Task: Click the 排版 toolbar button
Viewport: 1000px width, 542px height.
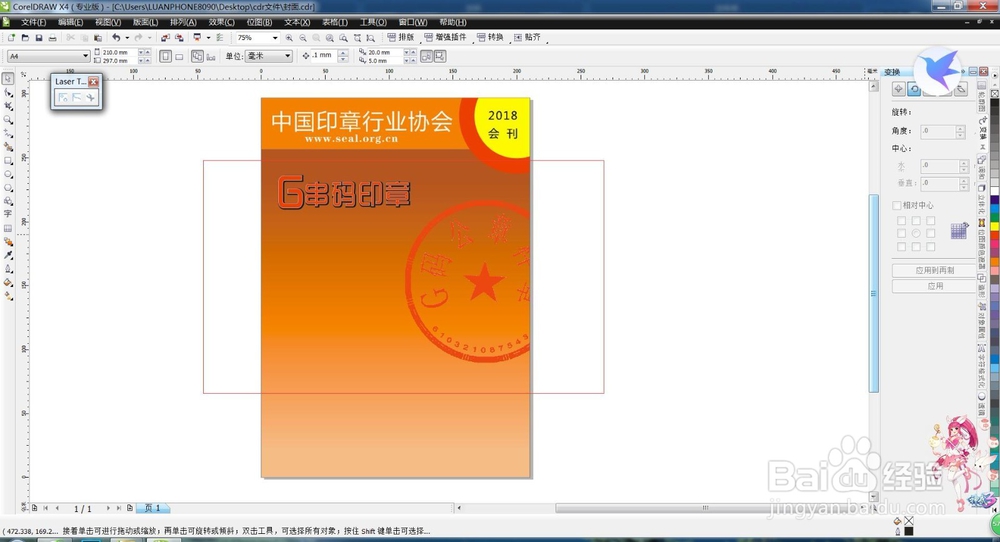Action: (401, 38)
